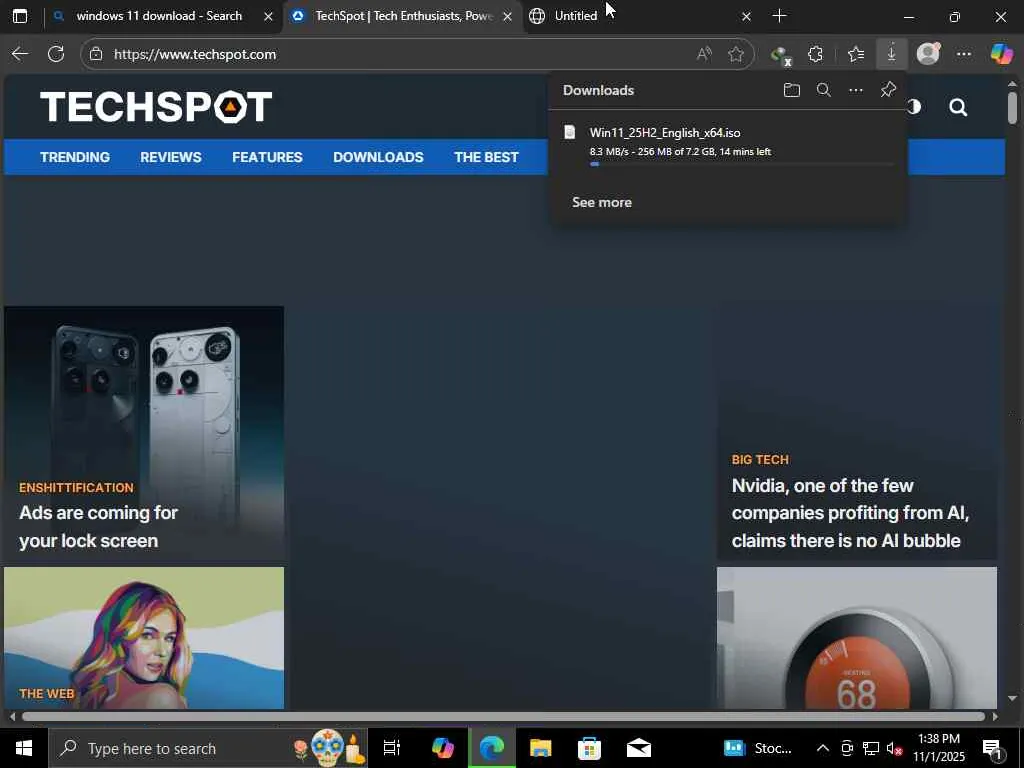
Task: Click the download status text 8.3 MB/s
Action: click(x=680, y=152)
